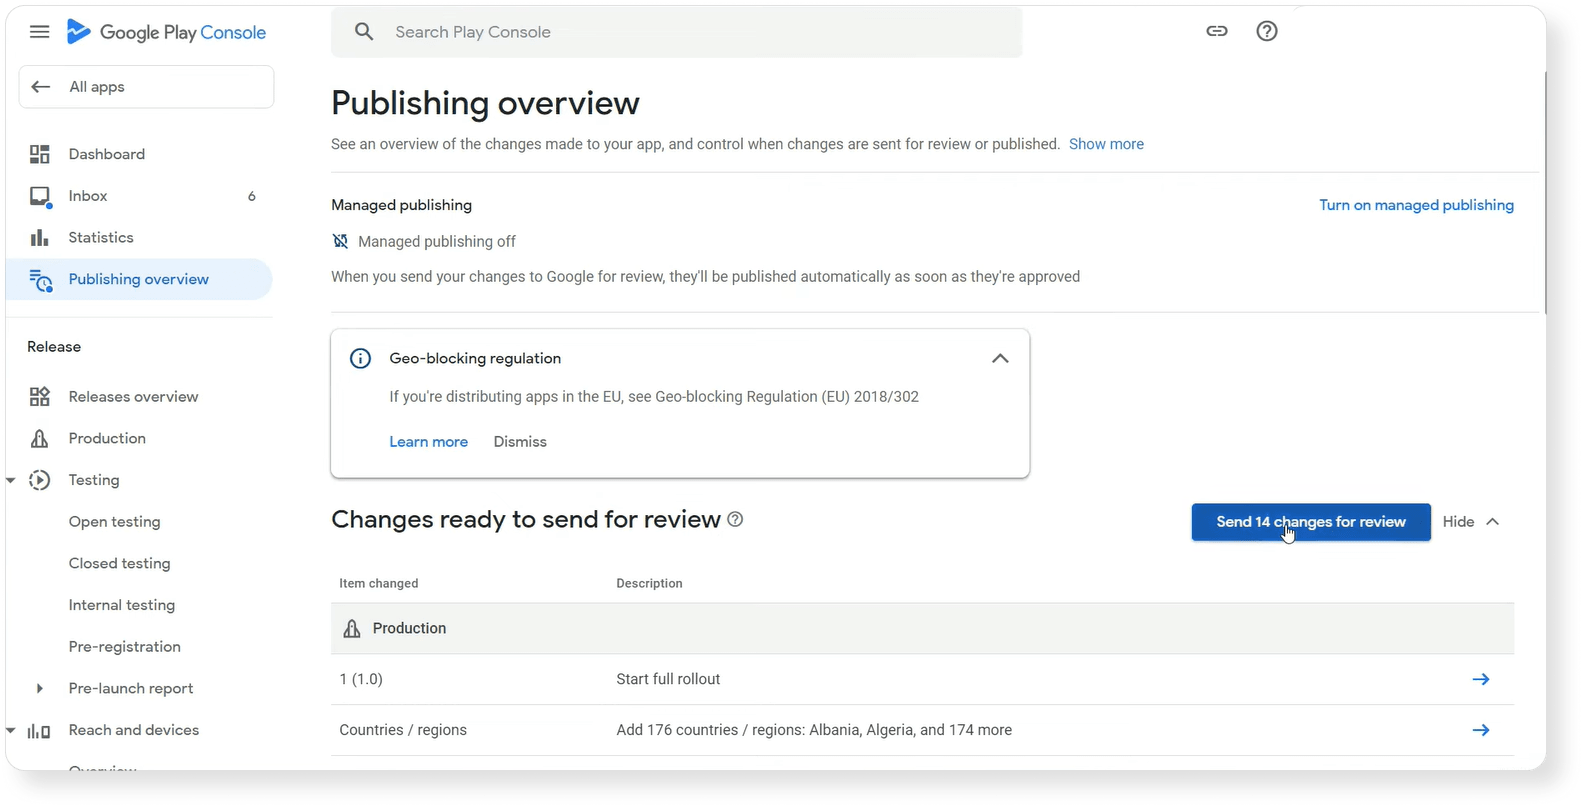The height and width of the screenshot is (806, 1582).
Task: Click the Reach and devices chart icon
Action: click(39, 731)
